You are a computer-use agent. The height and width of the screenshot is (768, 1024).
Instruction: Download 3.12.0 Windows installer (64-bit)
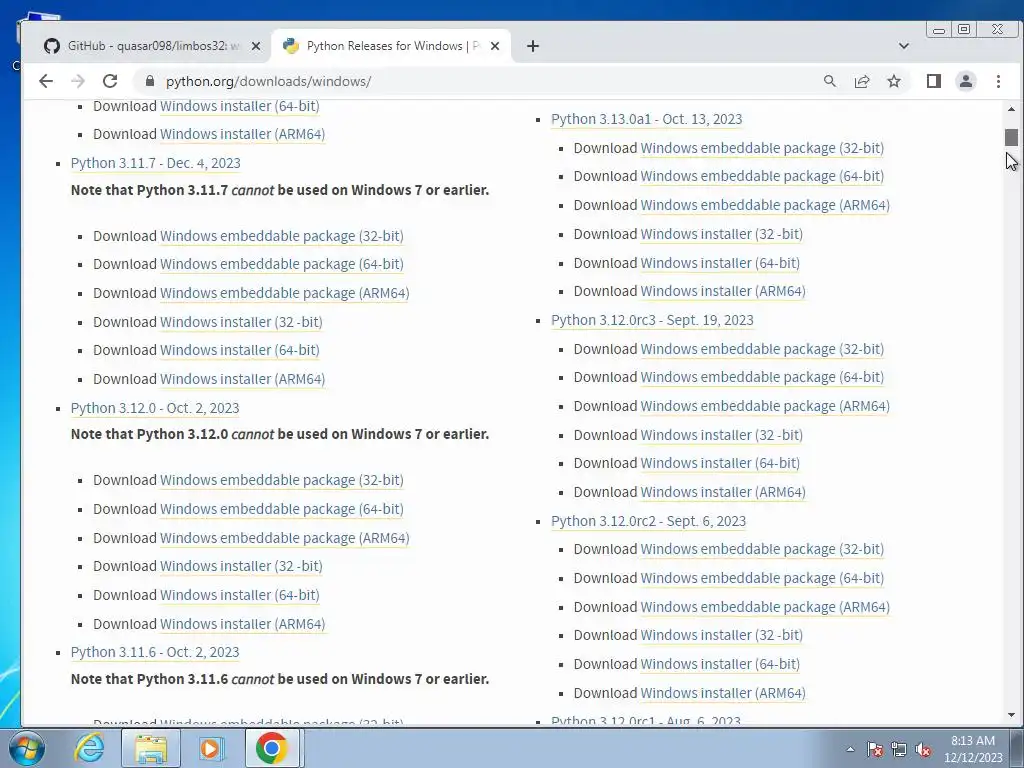click(x=240, y=595)
